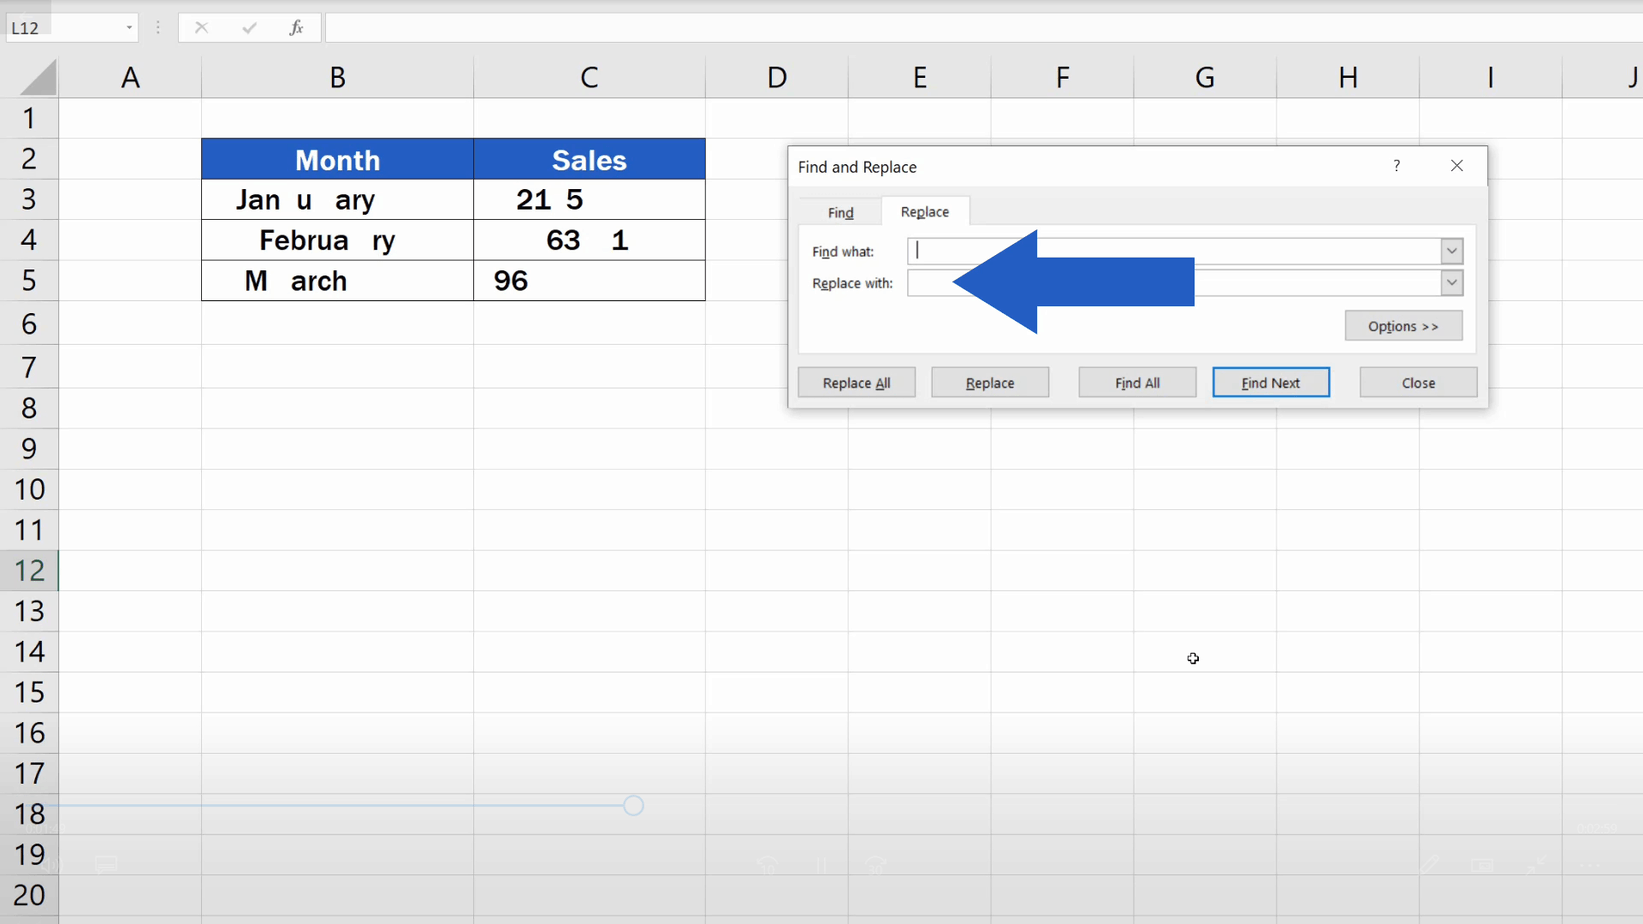Image resolution: width=1643 pixels, height=924 pixels.
Task: Click the Insert Function (fx) icon
Action: [296, 27]
